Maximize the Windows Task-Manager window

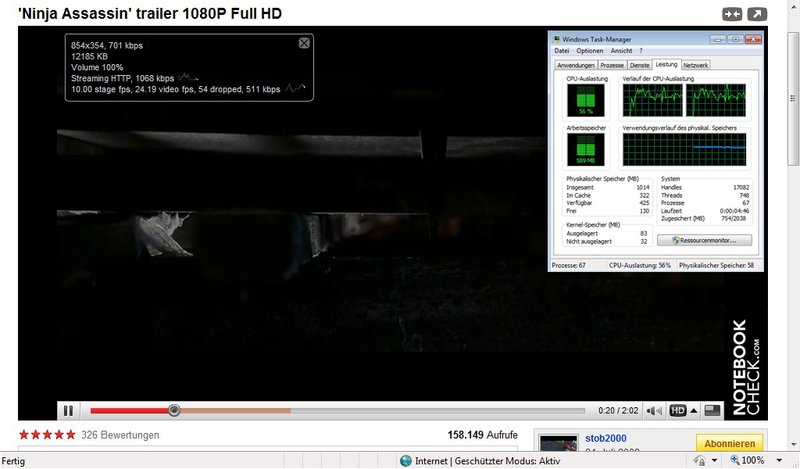(x=735, y=39)
